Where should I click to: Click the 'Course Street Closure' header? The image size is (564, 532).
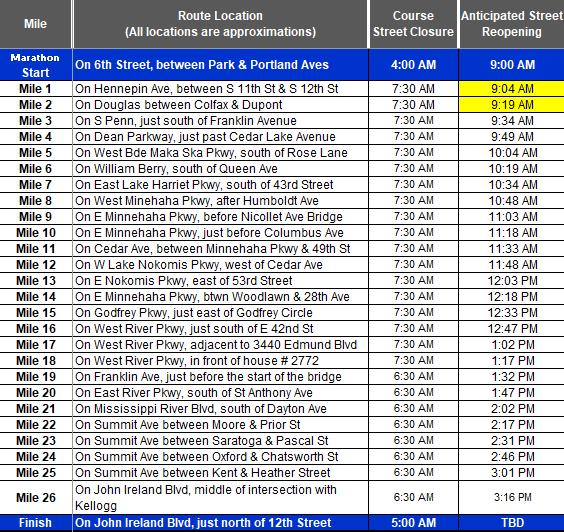point(413,24)
